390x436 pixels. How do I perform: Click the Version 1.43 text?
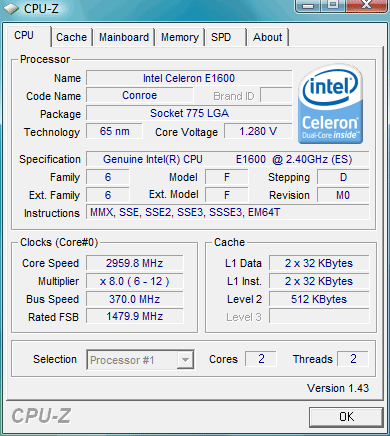click(338, 388)
